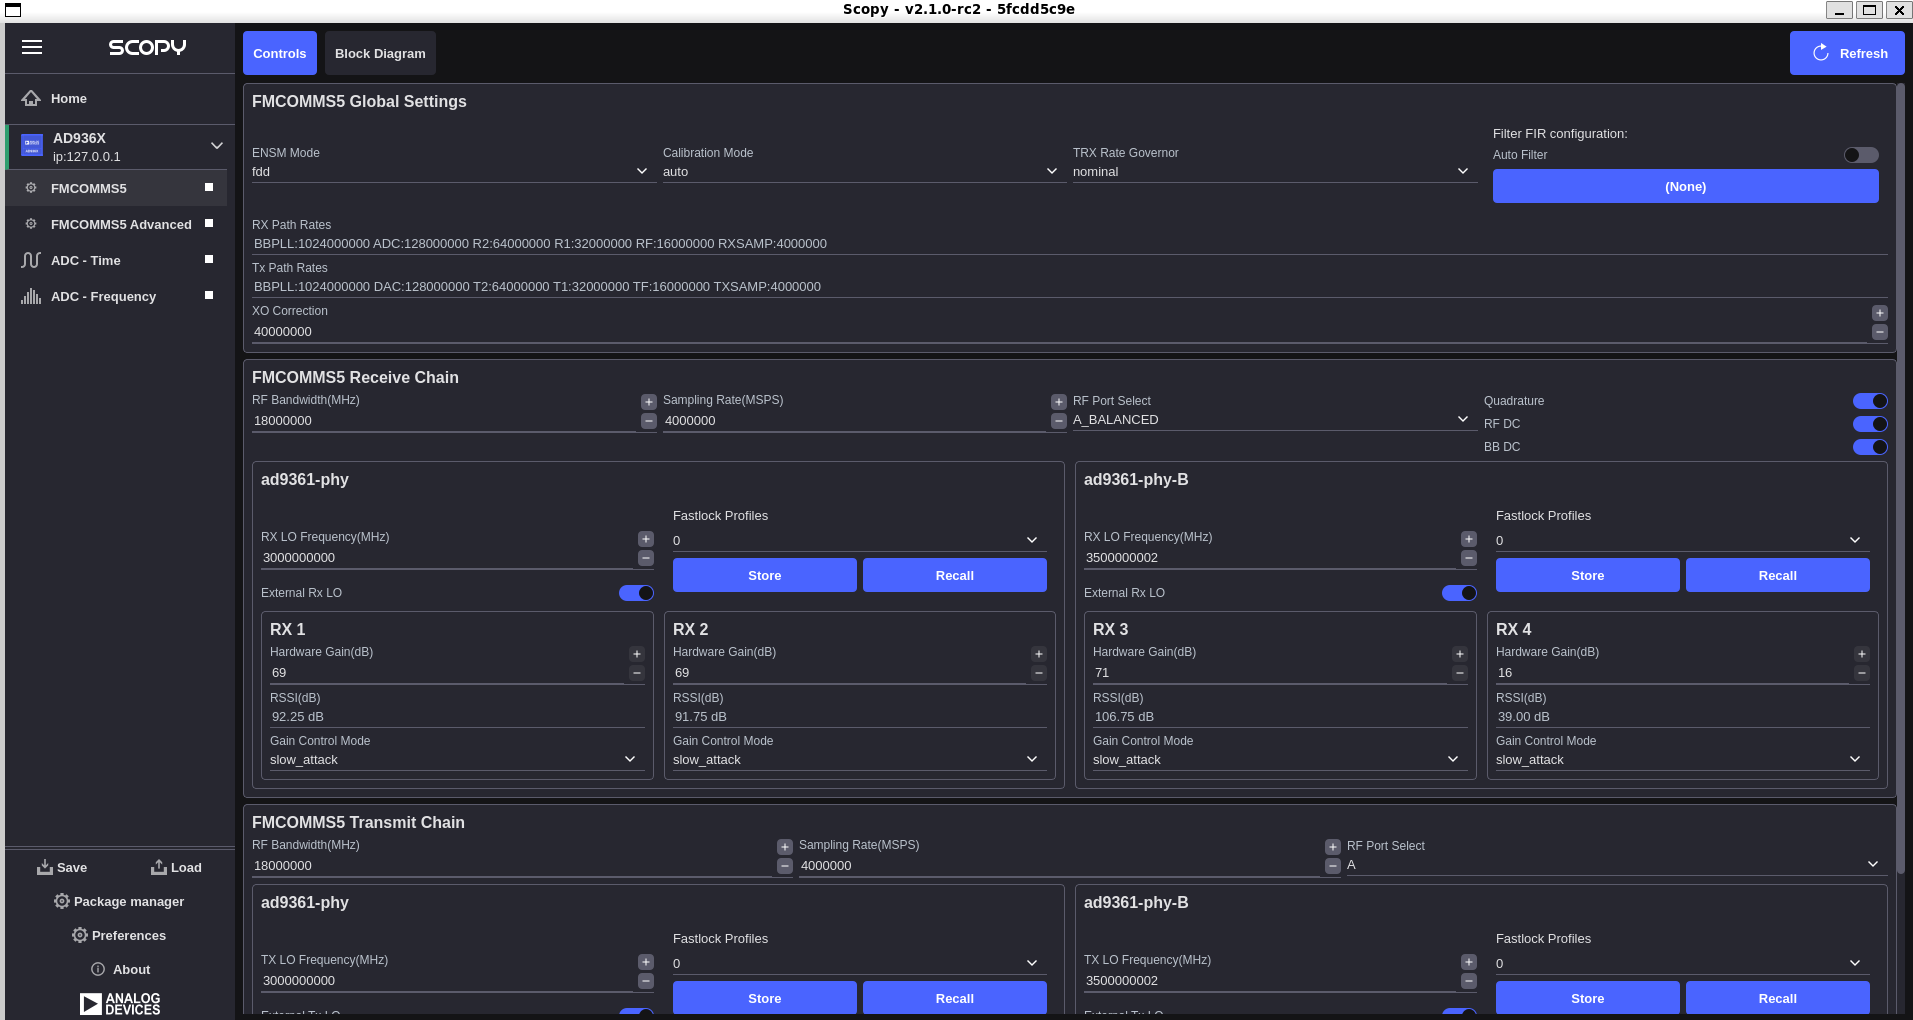Switch to the Controls tab

click(x=280, y=53)
